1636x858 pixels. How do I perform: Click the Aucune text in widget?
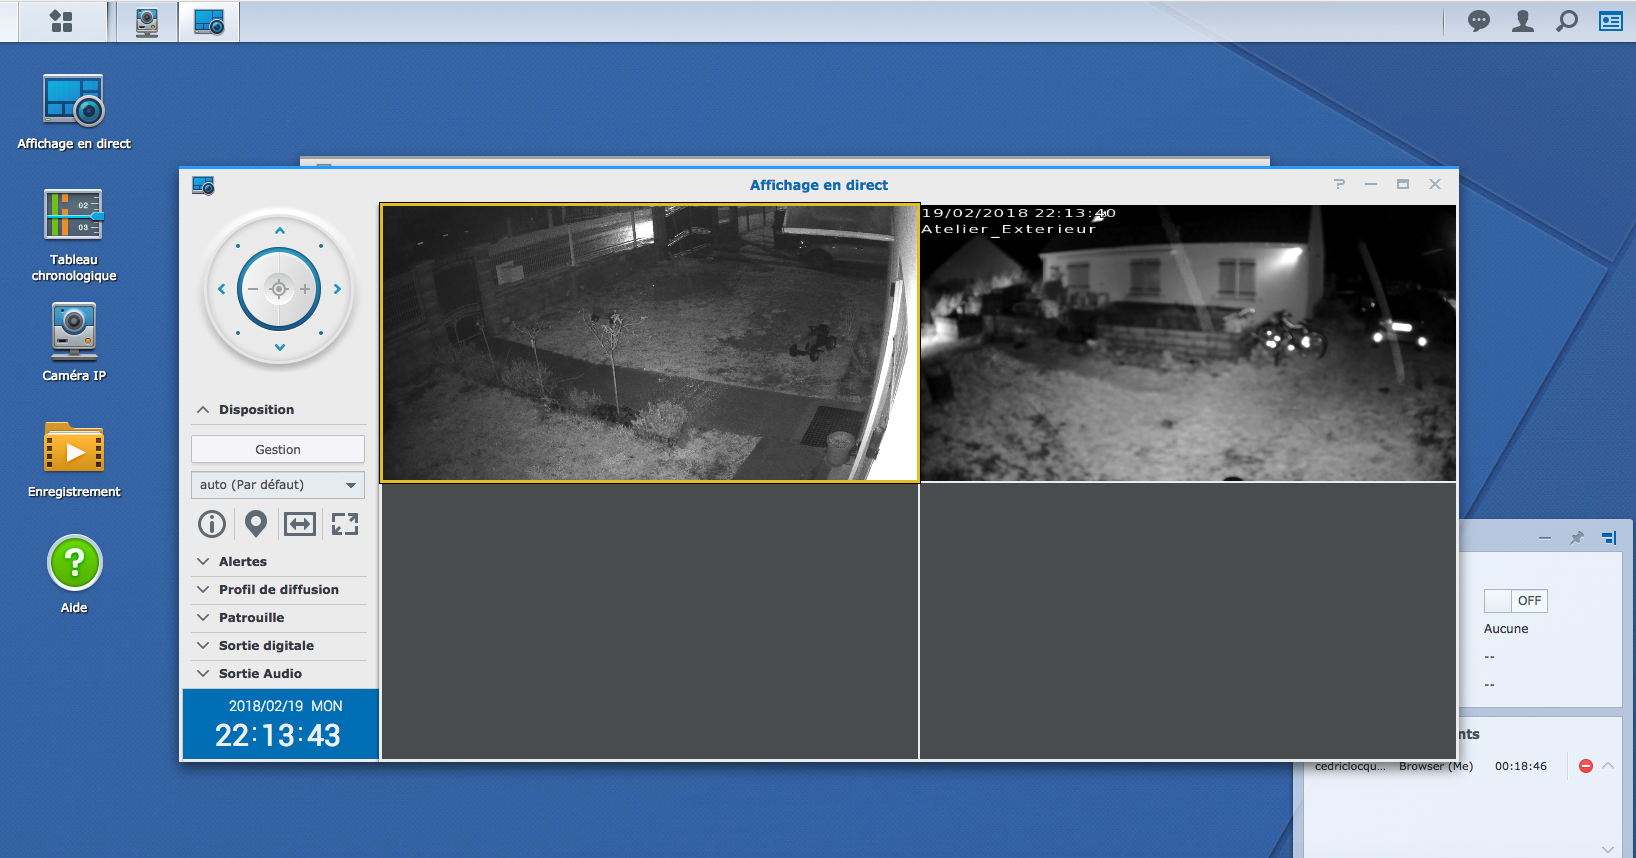[1506, 629]
